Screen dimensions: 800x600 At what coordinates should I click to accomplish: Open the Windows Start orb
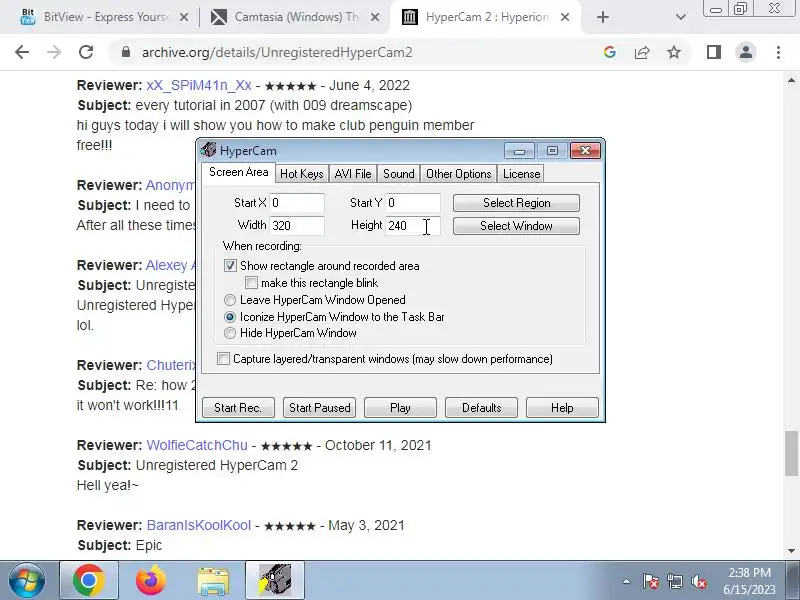pos(27,580)
